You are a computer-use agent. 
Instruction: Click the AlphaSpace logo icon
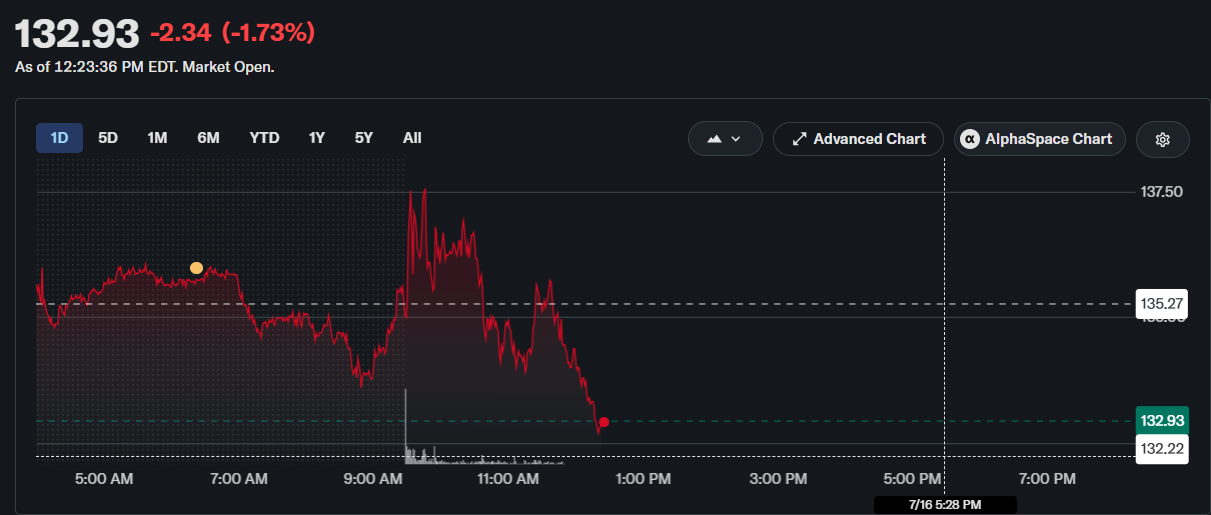coord(969,139)
